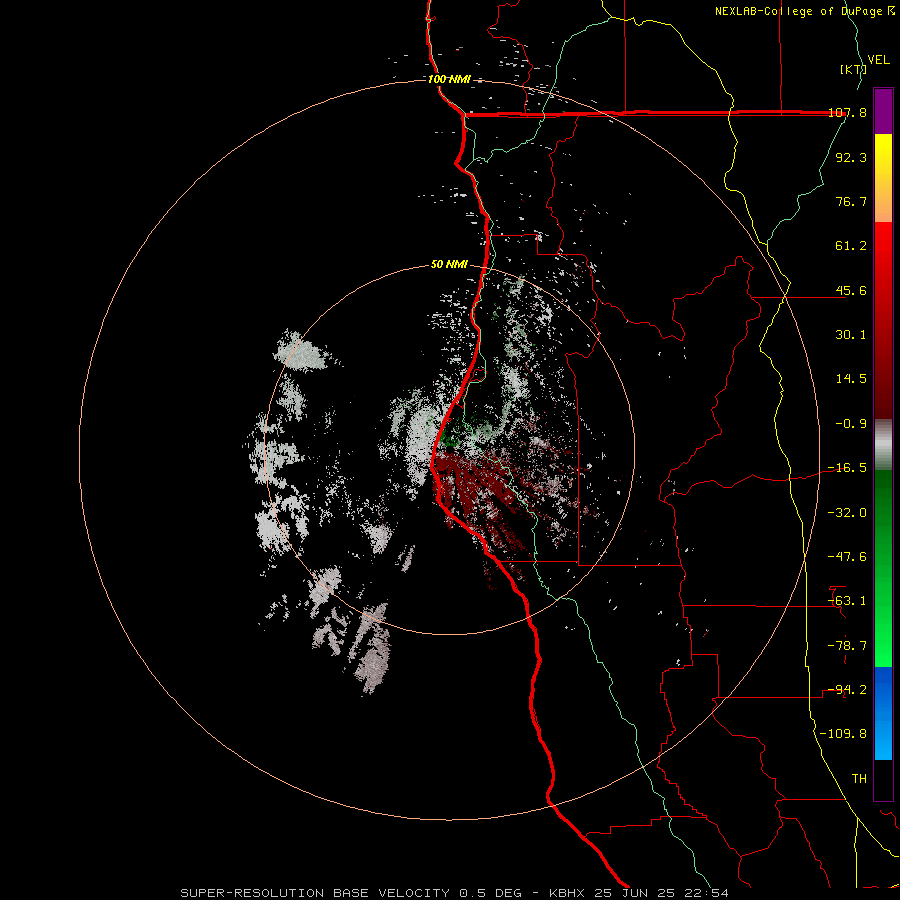This screenshot has width=900, height=900.
Task: Click the 30.1 legend value
Action: pos(851,335)
